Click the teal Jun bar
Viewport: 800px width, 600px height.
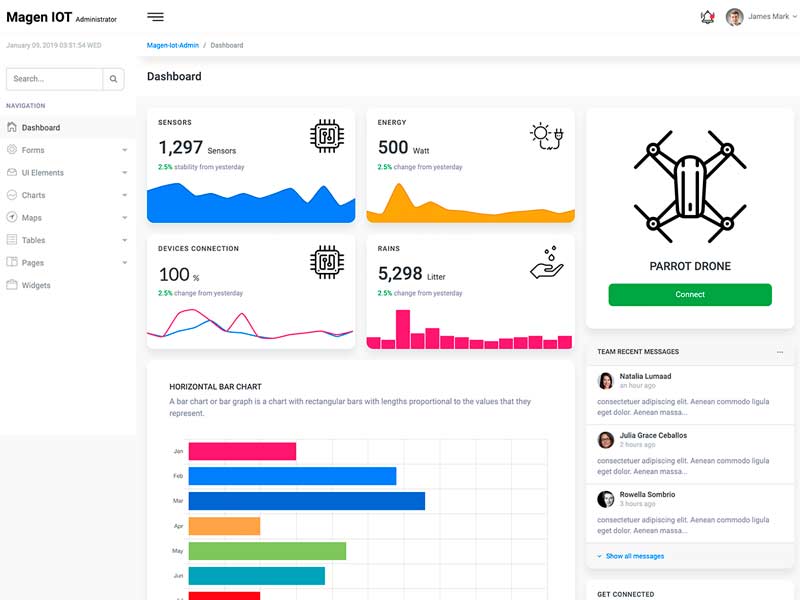257,576
